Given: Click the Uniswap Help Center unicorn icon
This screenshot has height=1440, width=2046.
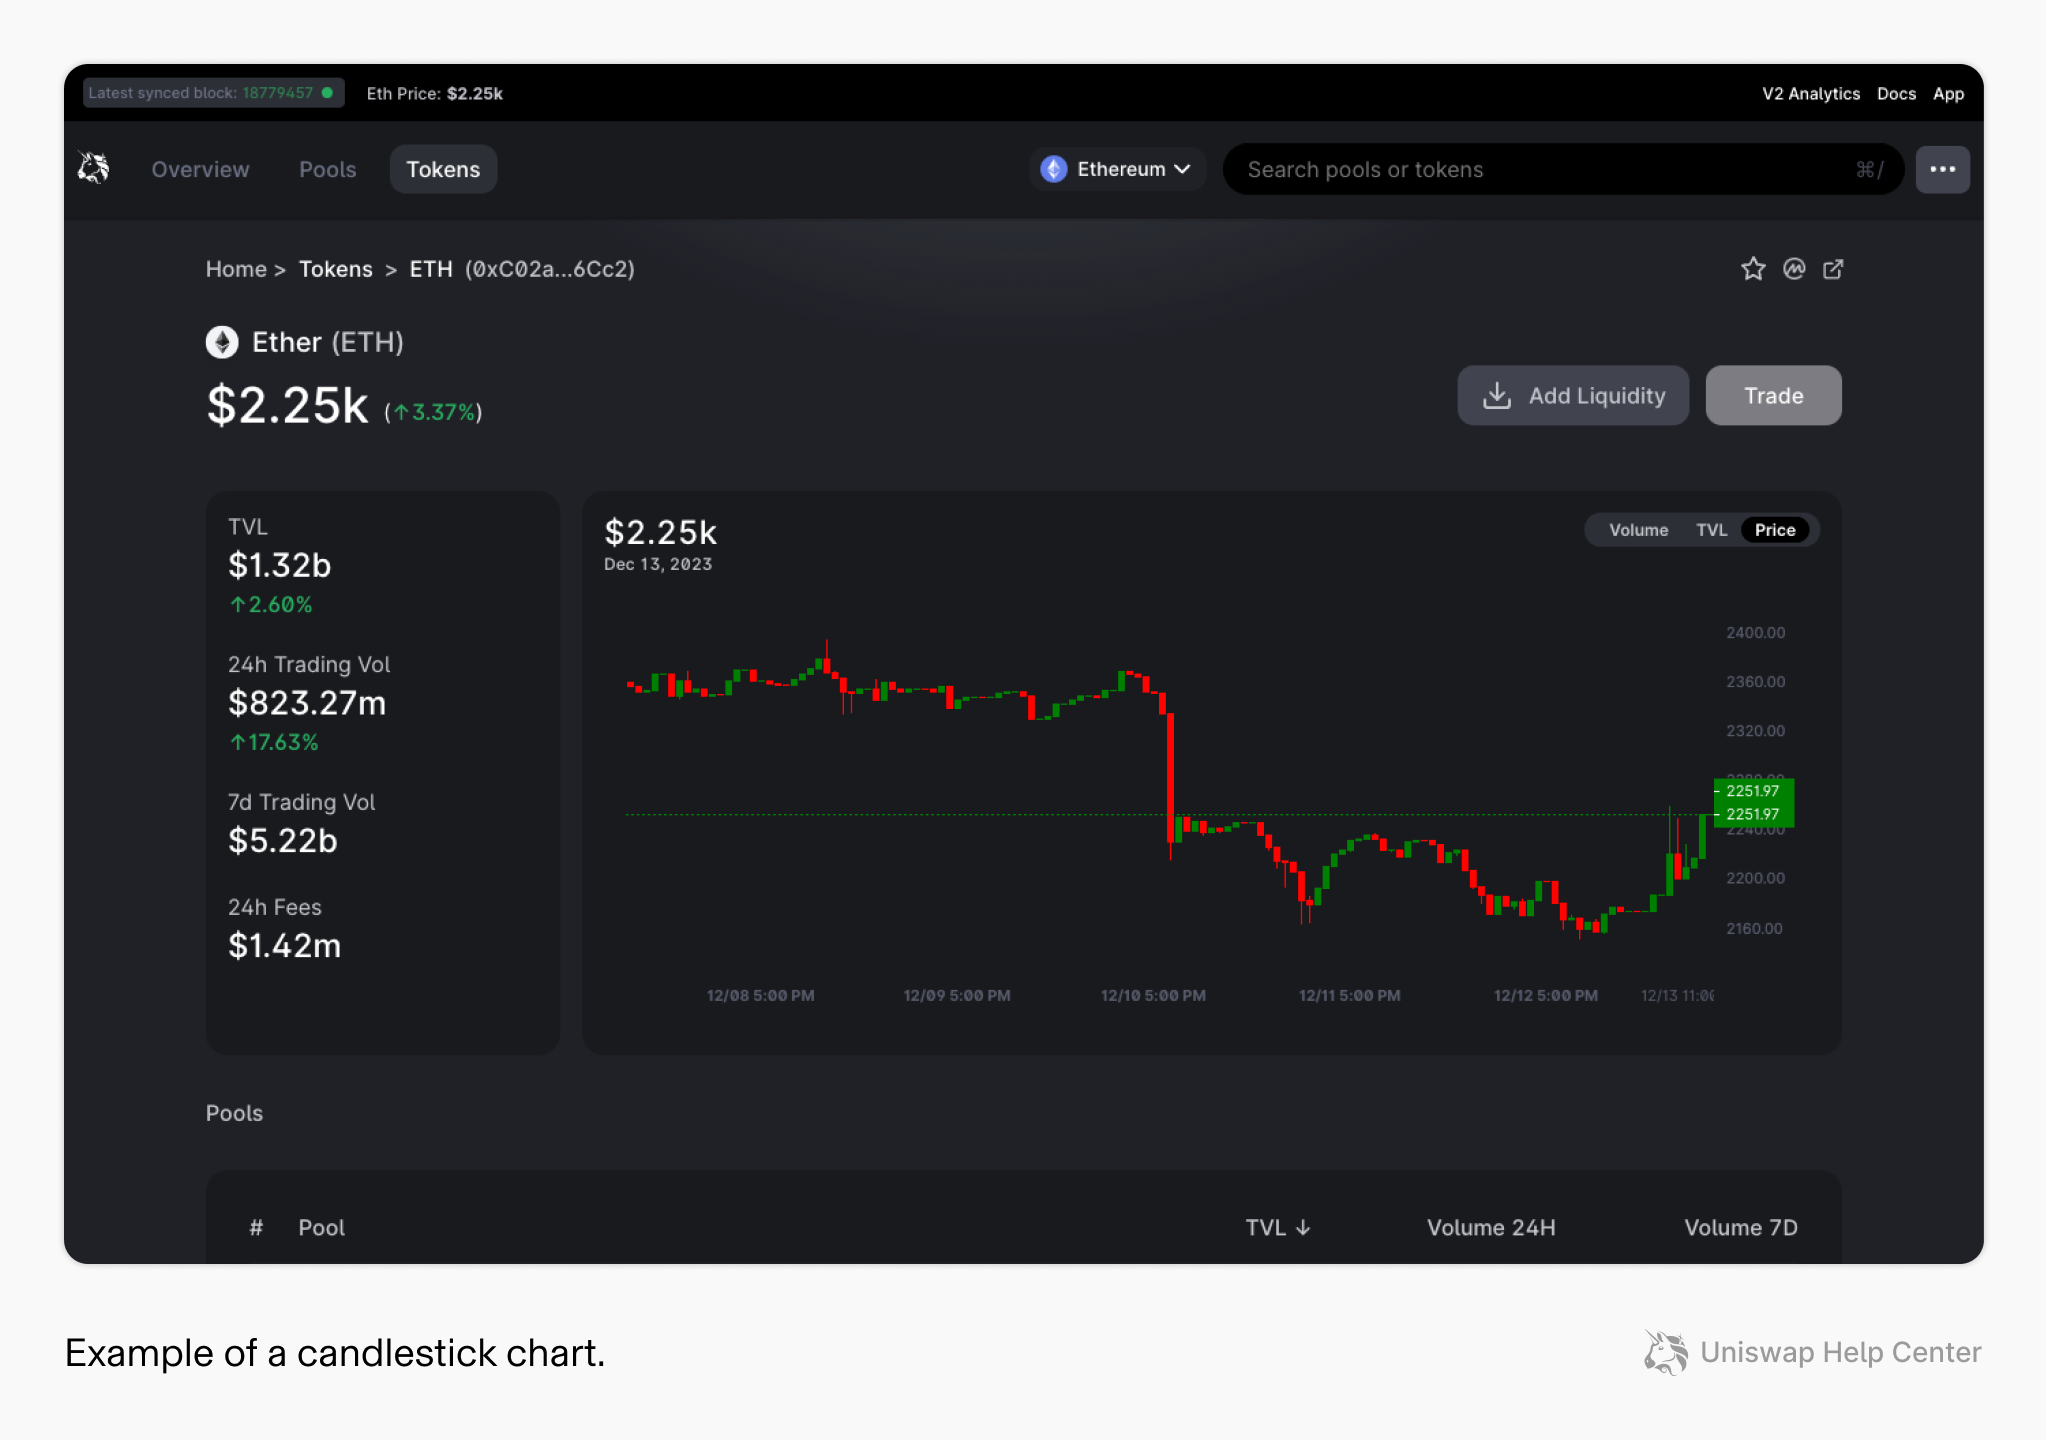Looking at the screenshot, I should [x=1664, y=1353].
